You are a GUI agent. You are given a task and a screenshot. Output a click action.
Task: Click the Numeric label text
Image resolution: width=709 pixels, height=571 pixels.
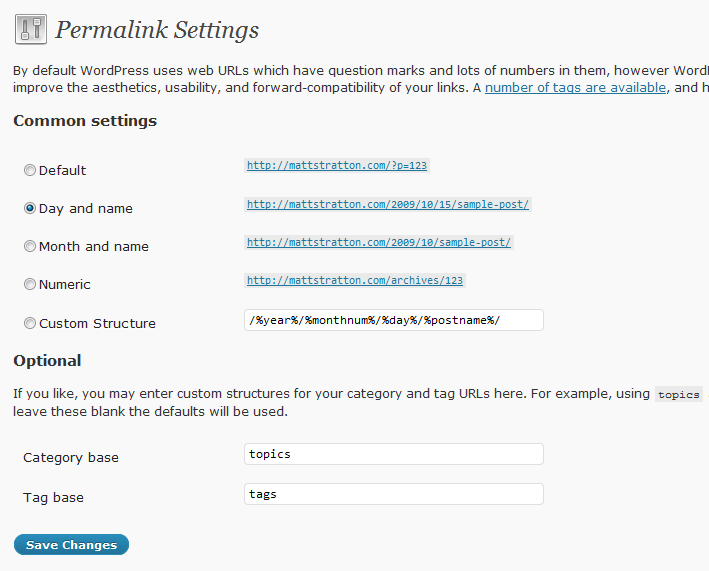(x=65, y=284)
